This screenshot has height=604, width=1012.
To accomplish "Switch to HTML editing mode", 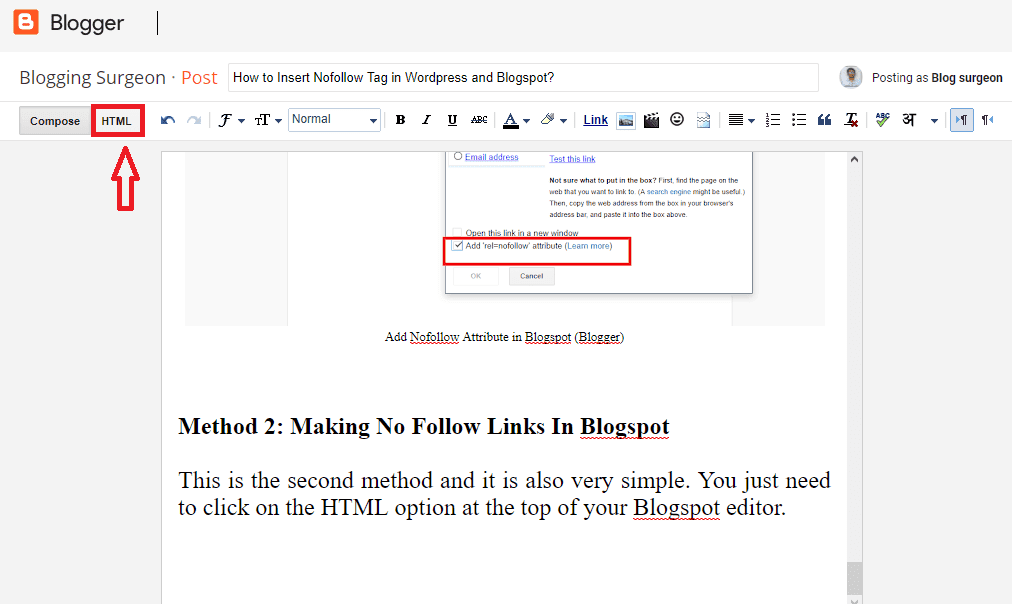I will pos(117,121).
